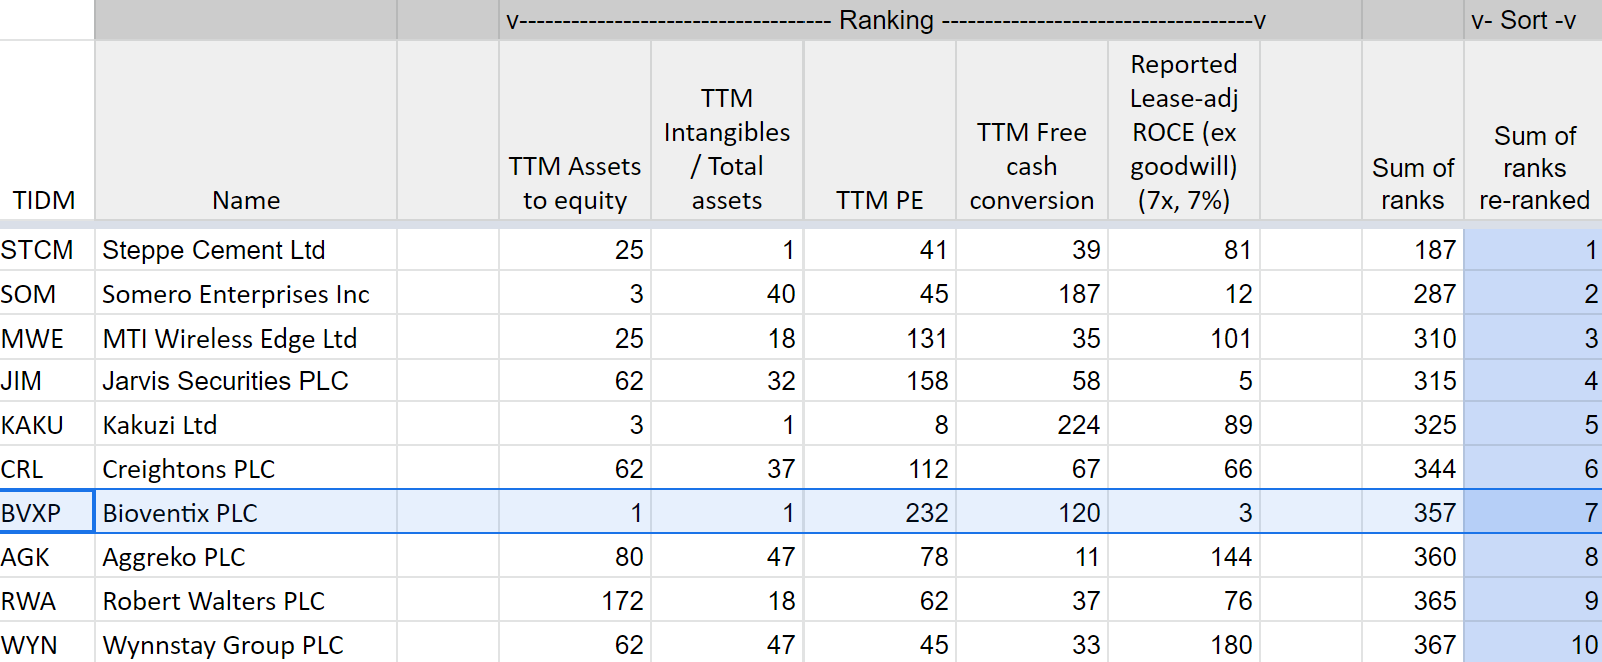Click the SOM ticker cell
This screenshot has width=1602, height=662.
coord(47,294)
